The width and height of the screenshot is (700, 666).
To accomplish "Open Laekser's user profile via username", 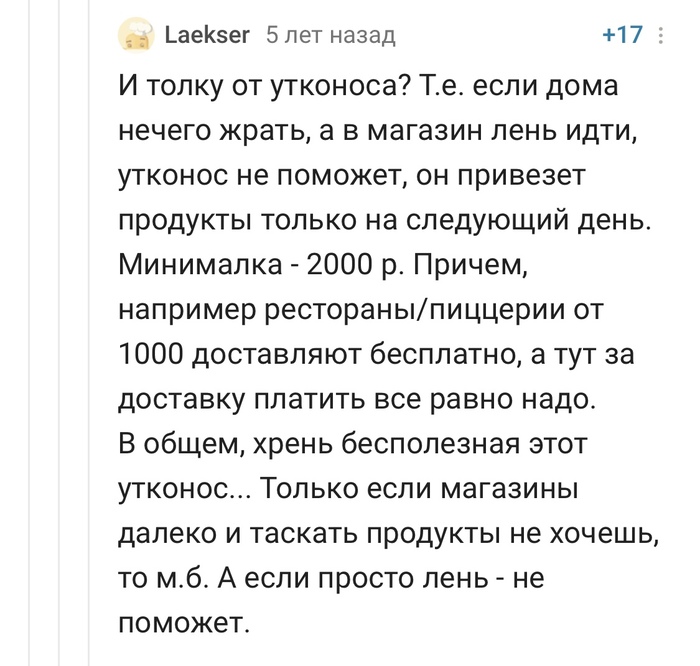I will (207, 36).
